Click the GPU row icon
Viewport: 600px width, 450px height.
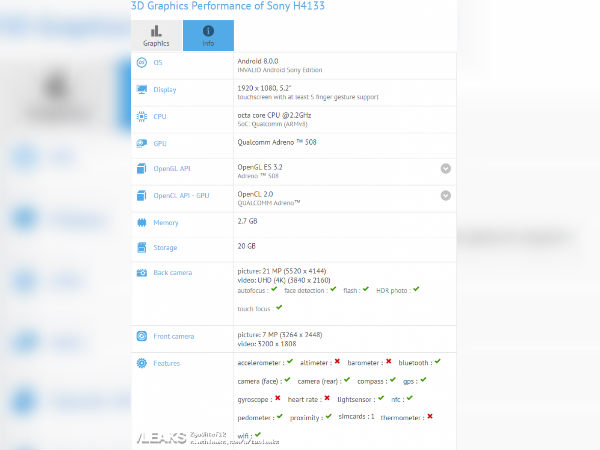click(142, 143)
